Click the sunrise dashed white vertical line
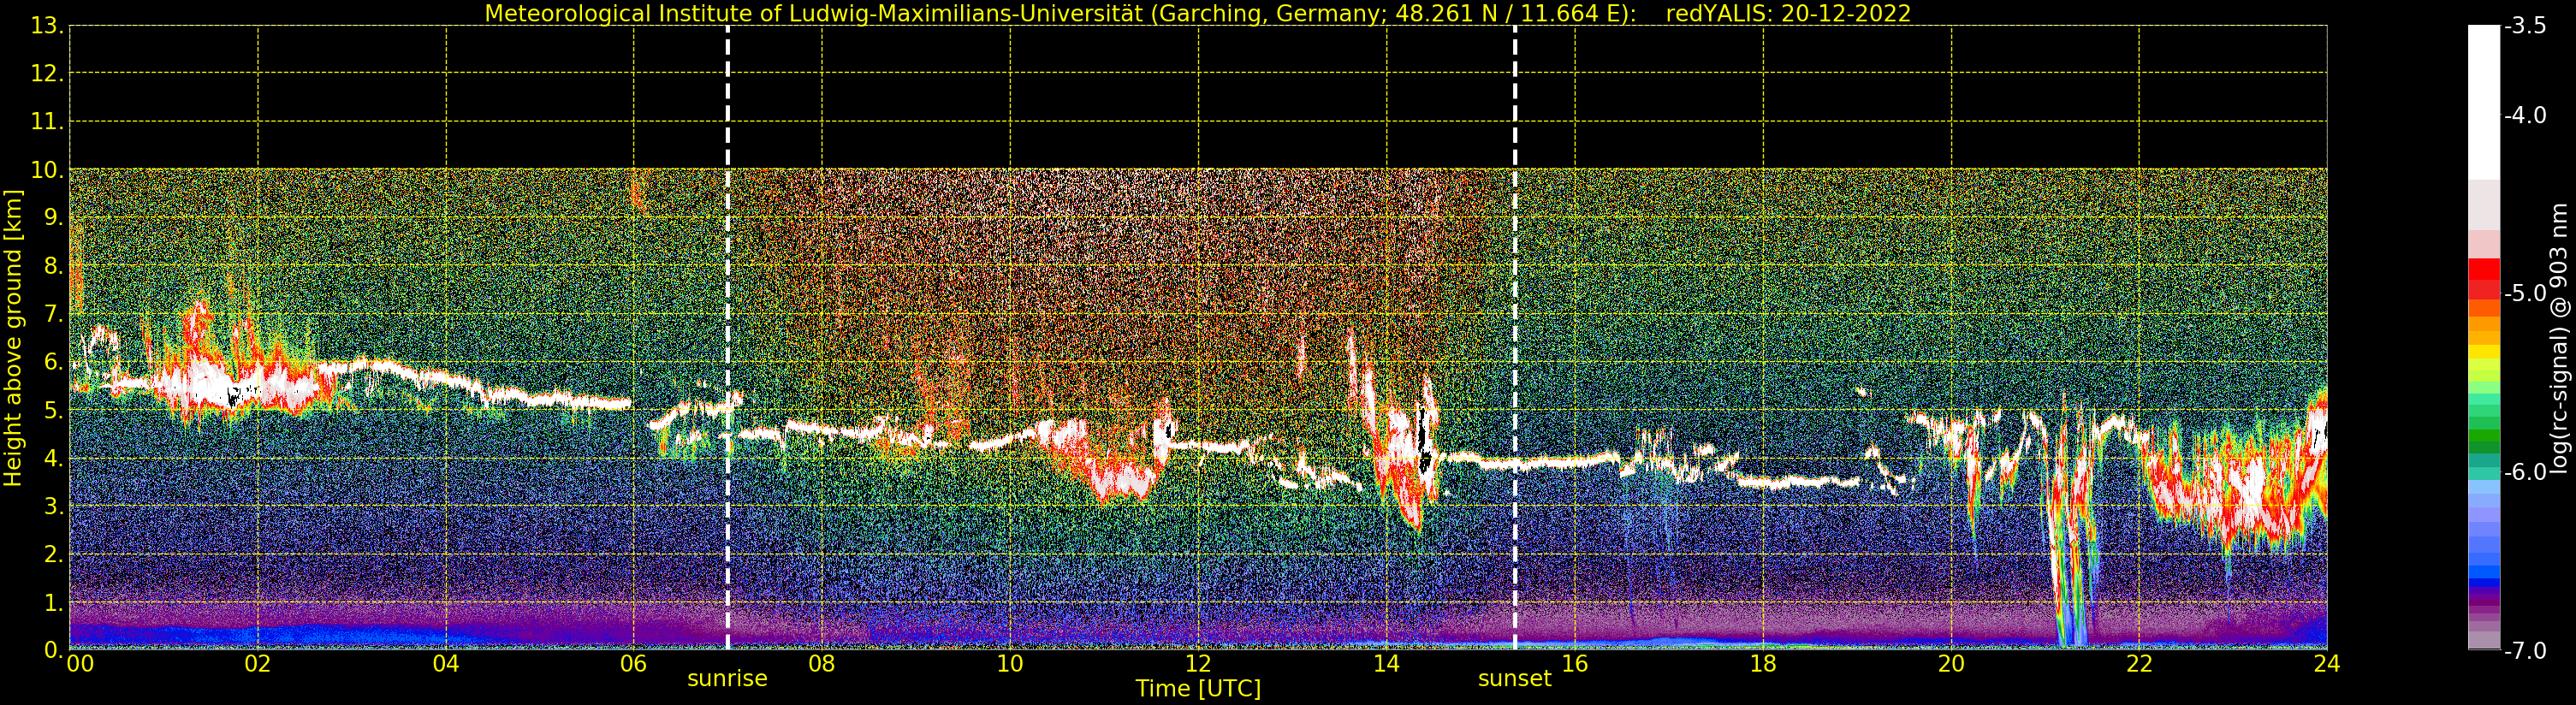 pyautogui.click(x=727, y=338)
